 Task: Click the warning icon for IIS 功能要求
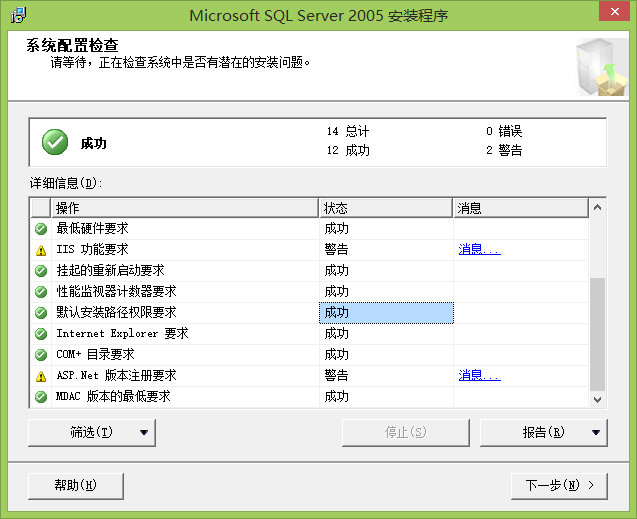pyautogui.click(x=41, y=250)
